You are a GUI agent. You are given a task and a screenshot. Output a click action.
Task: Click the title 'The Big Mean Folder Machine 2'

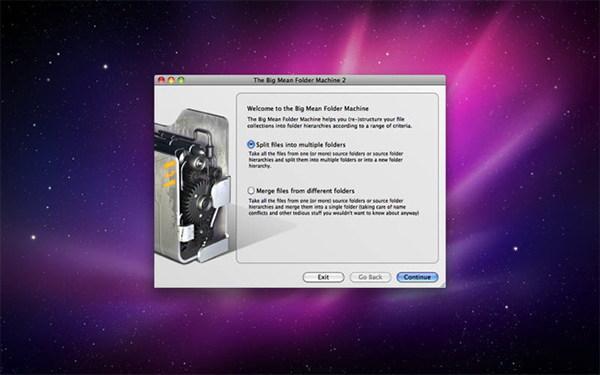tap(300, 80)
